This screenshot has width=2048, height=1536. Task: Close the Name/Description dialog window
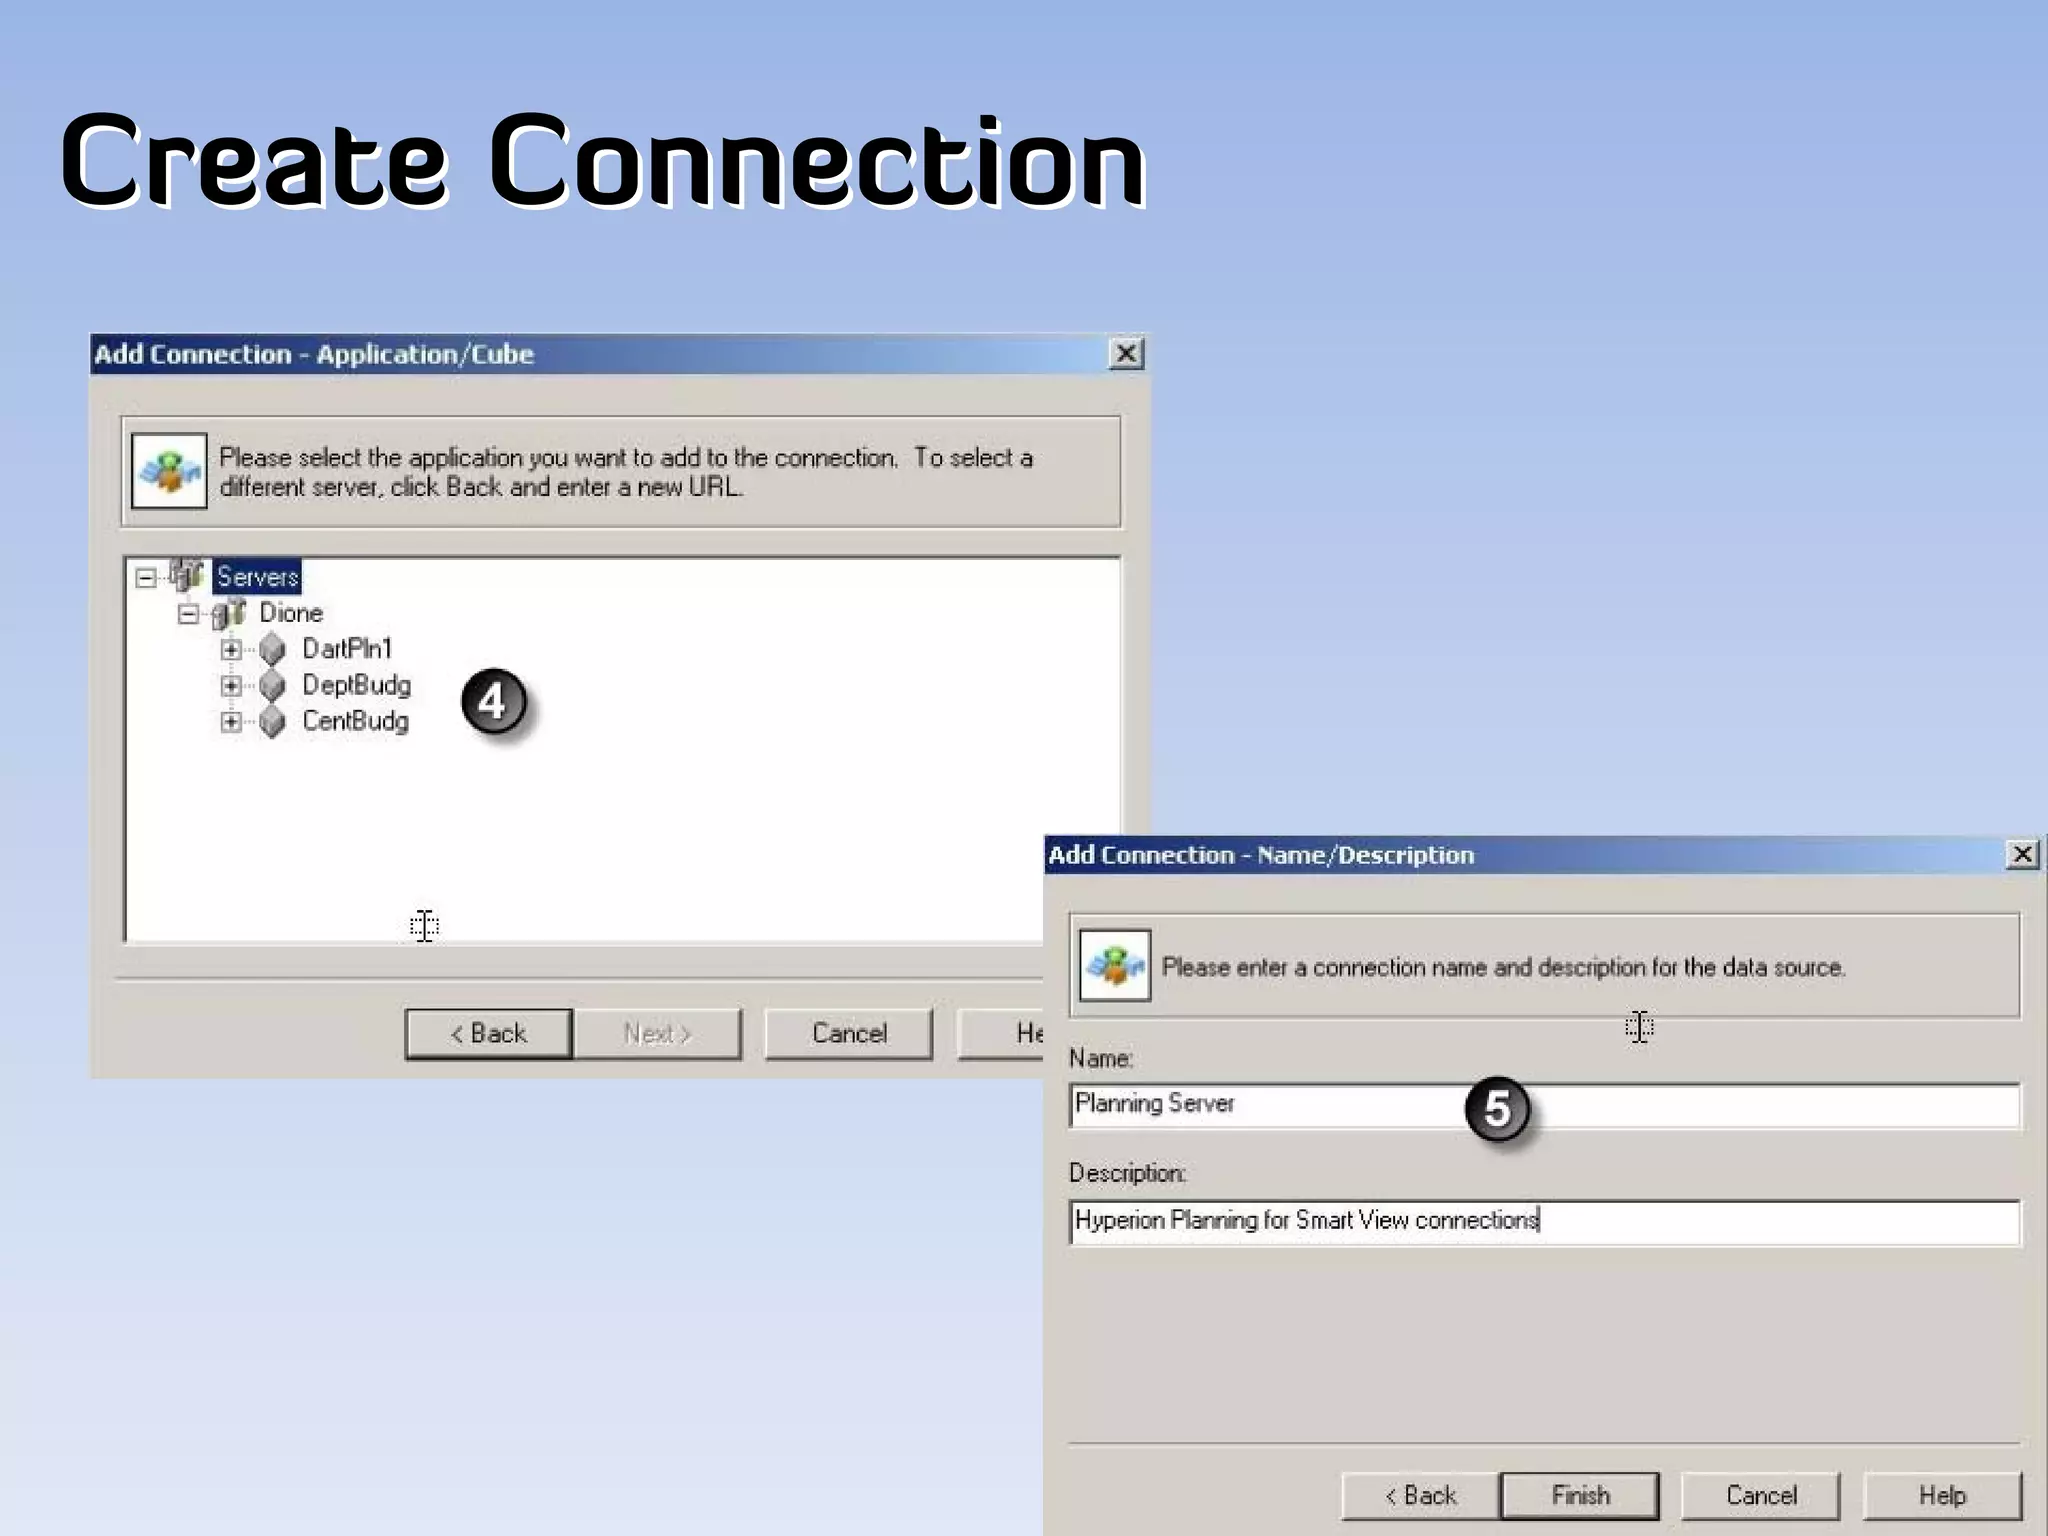tap(2022, 855)
